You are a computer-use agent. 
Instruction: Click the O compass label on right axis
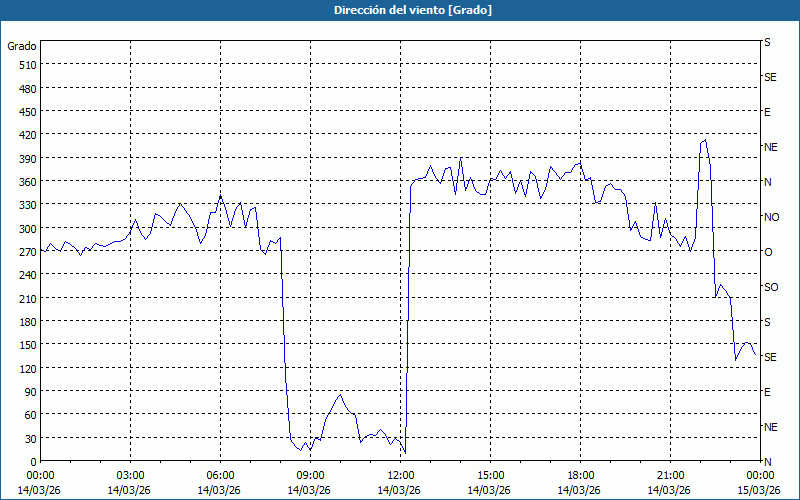pos(768,252)
